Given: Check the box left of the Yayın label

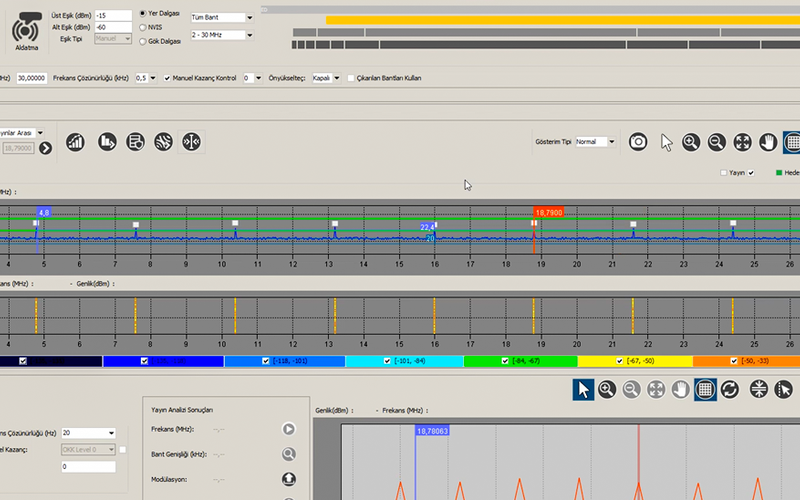Looking at the screenshot, I should click(723, 173).
